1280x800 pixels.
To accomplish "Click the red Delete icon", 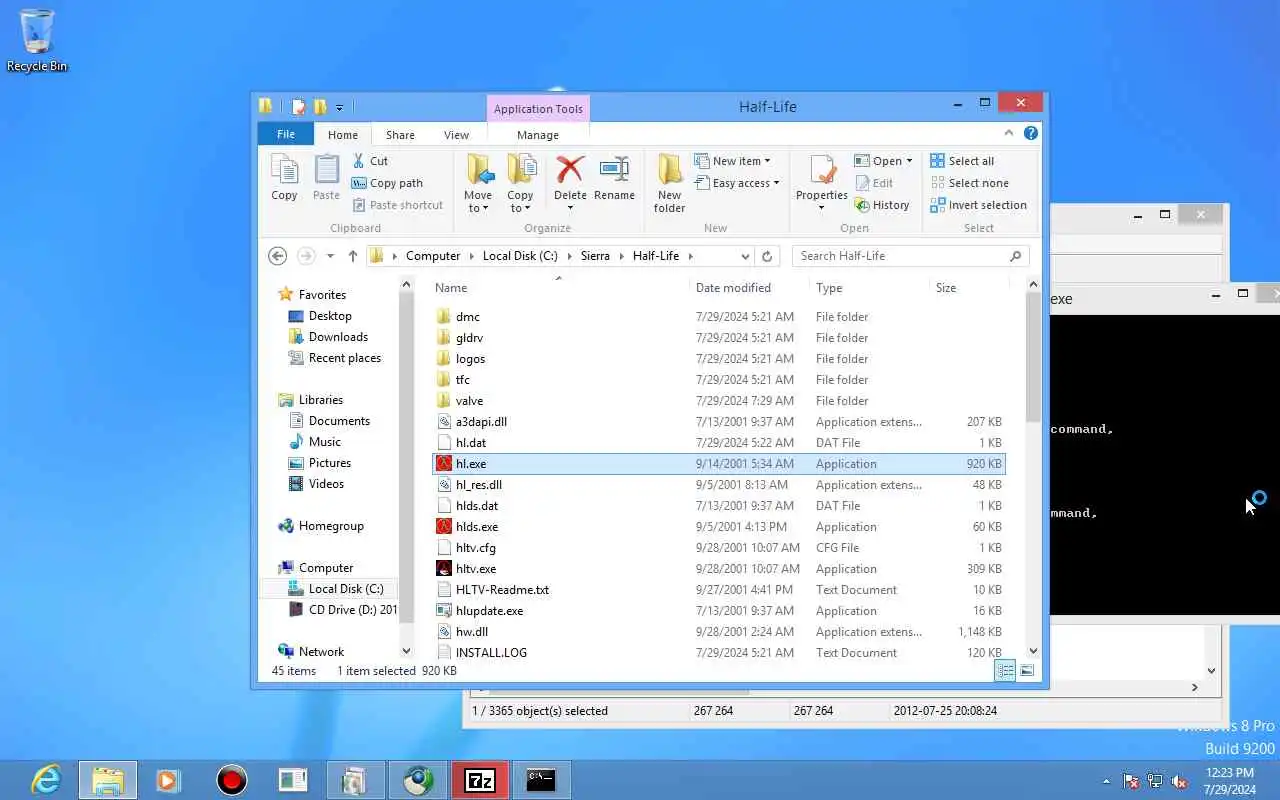I will click(x=570, y=170).
